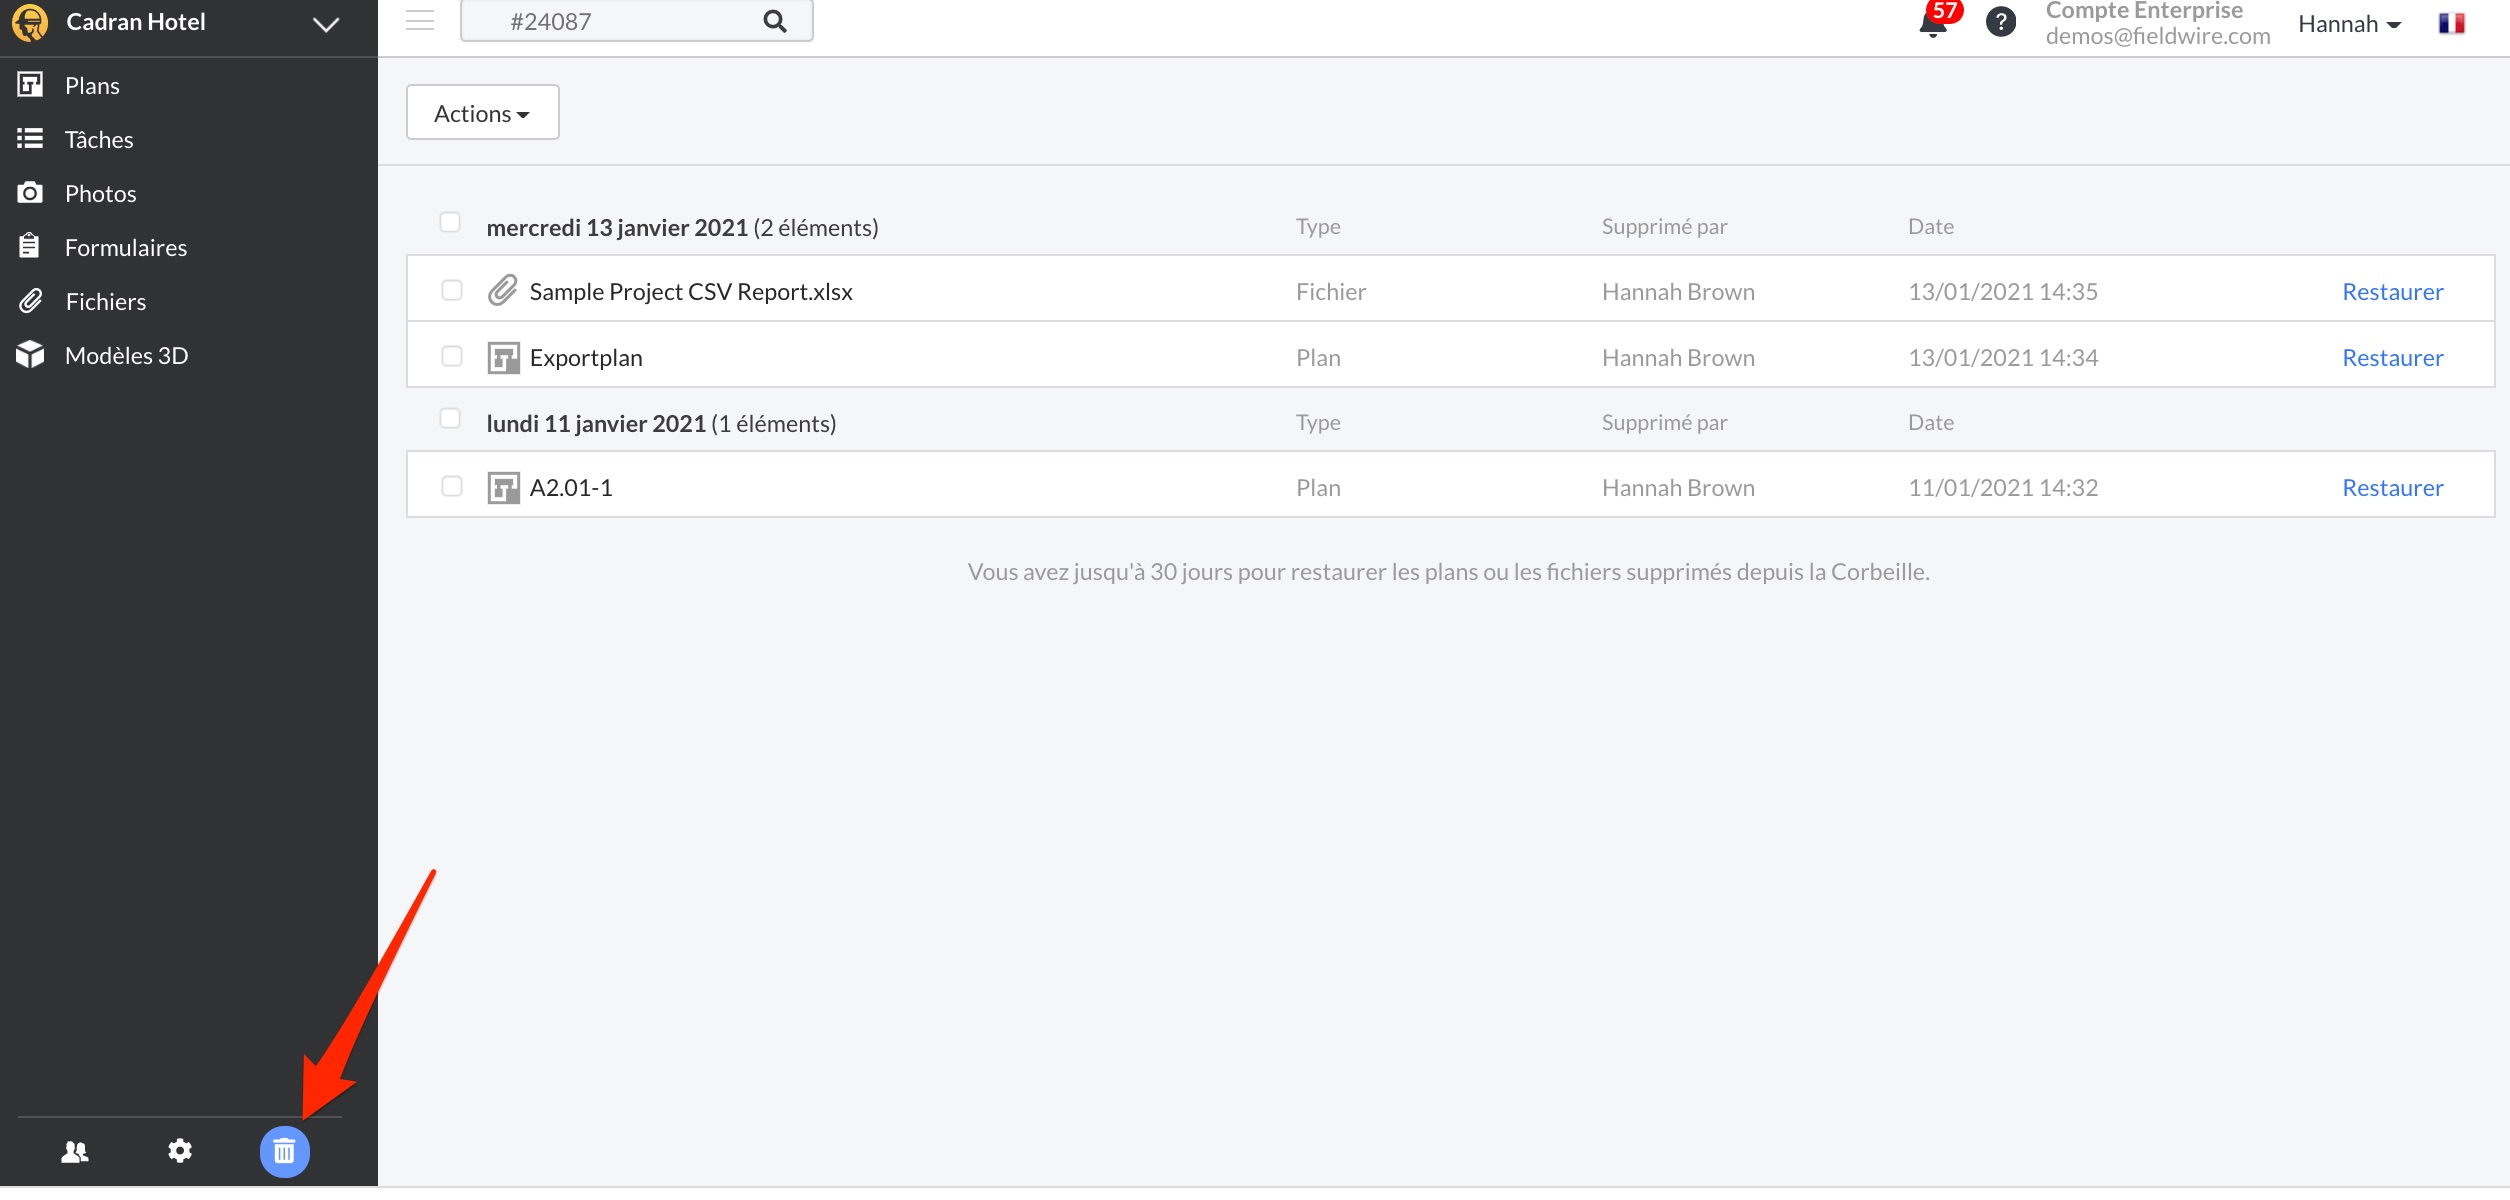Go to Formulaires section

pyautogui.click(x=126, y=248)
